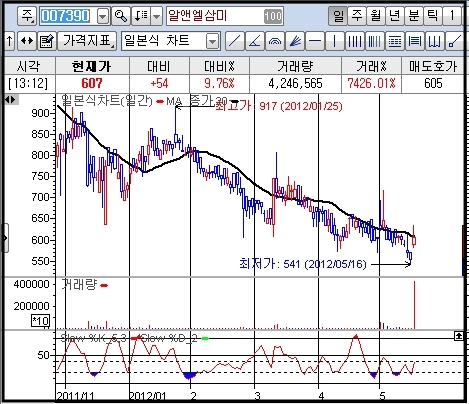Open the 가격지표 price indicator menu

[x=87, y=41]
